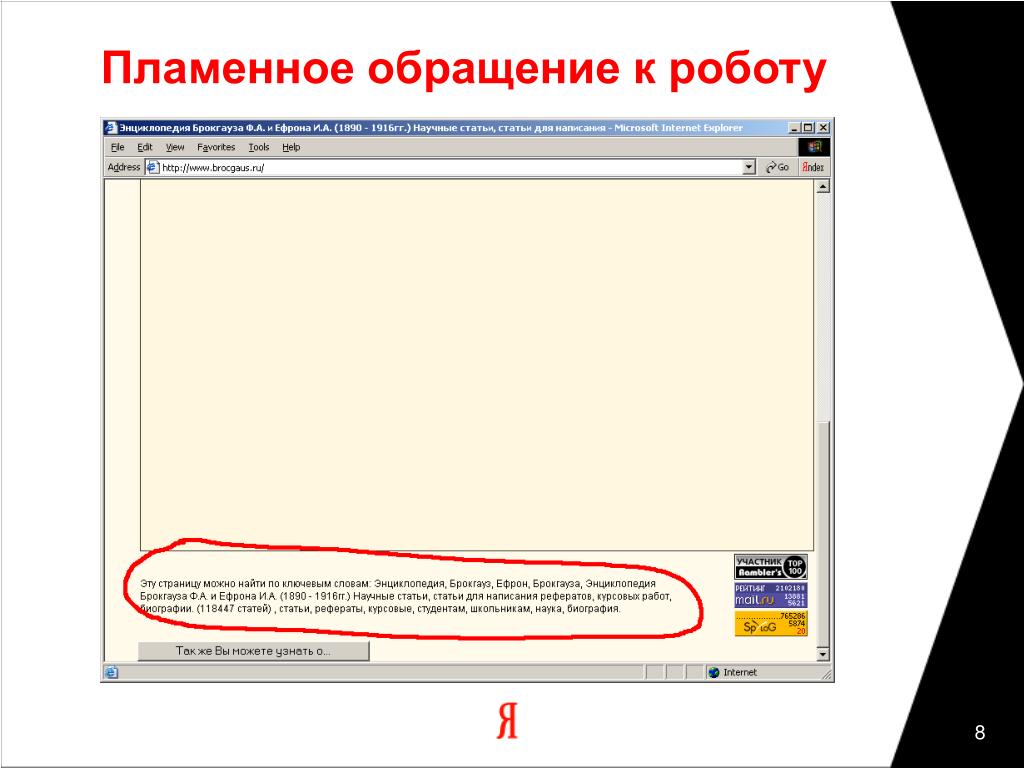The width and height of the screenshot is (1024, 768).
Task: Click the slide title 'Пламенное обращение к роботу'
Action: click(464, 69)
